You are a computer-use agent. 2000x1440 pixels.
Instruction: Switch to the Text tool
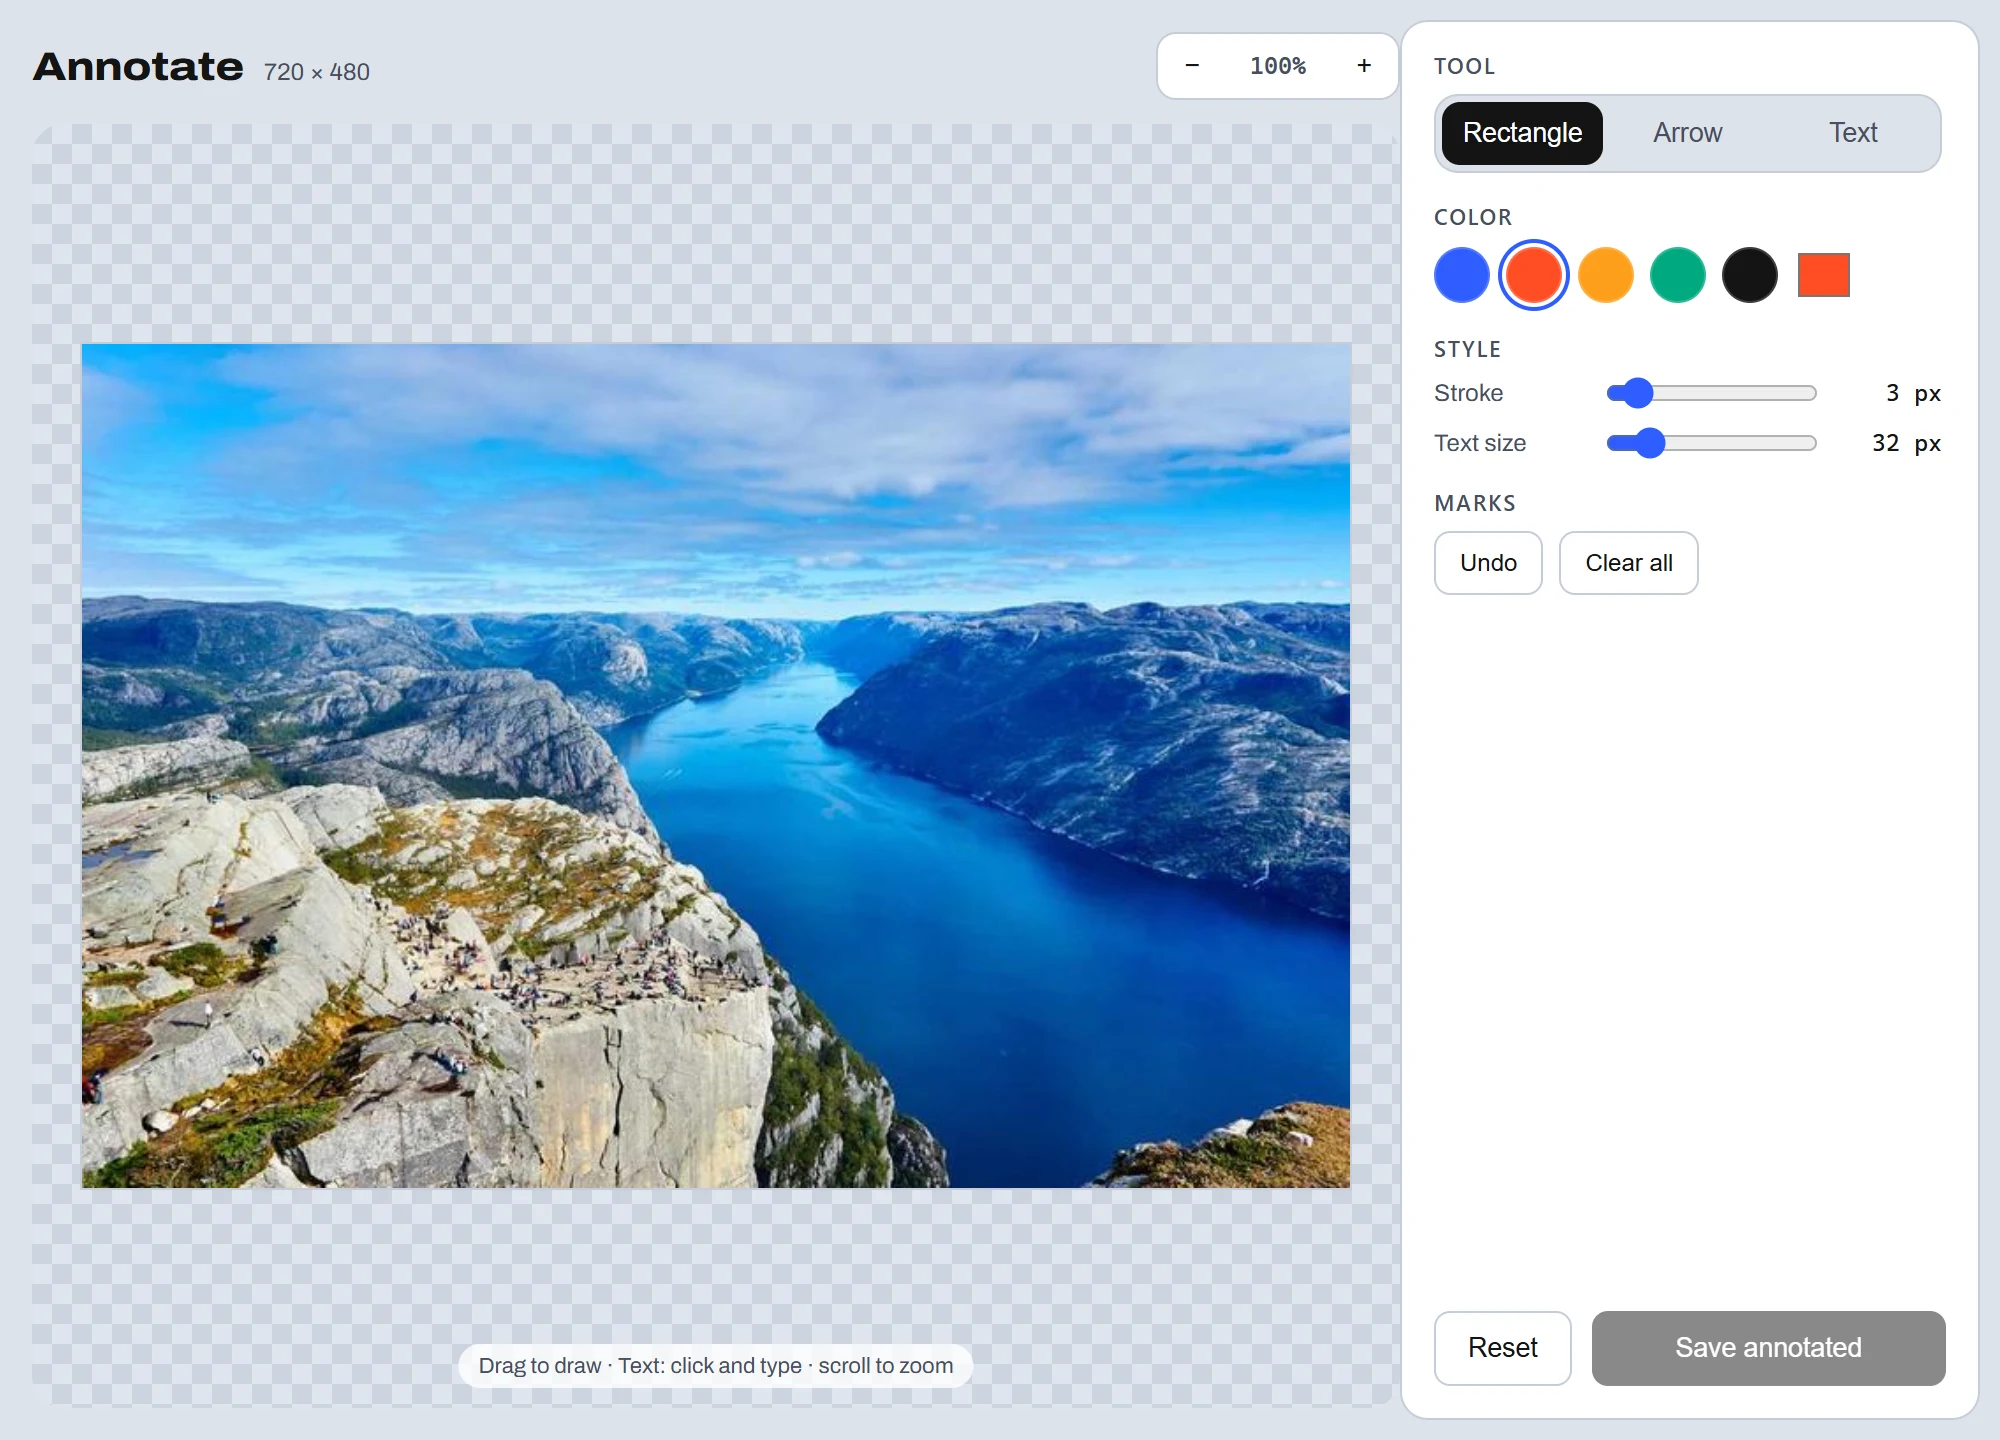click(x=1853, y=133)
